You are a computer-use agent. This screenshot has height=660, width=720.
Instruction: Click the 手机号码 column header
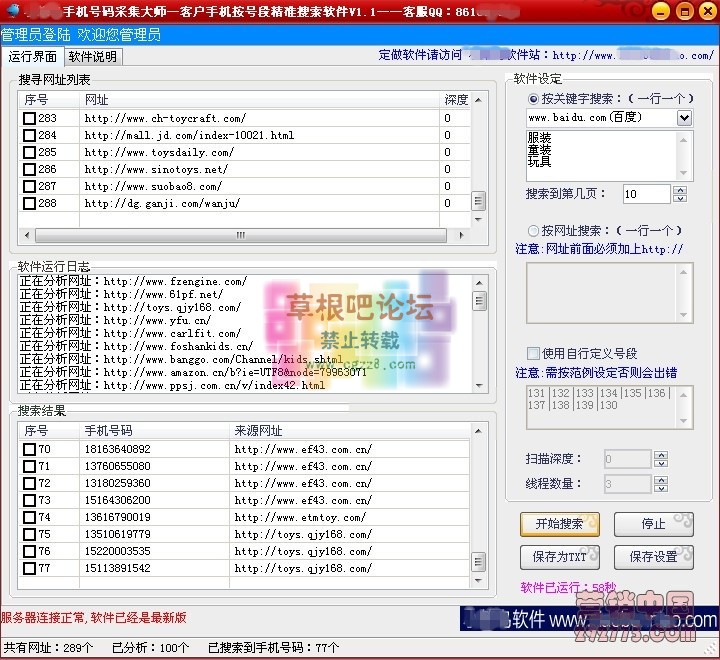click(x=154, y=431)
